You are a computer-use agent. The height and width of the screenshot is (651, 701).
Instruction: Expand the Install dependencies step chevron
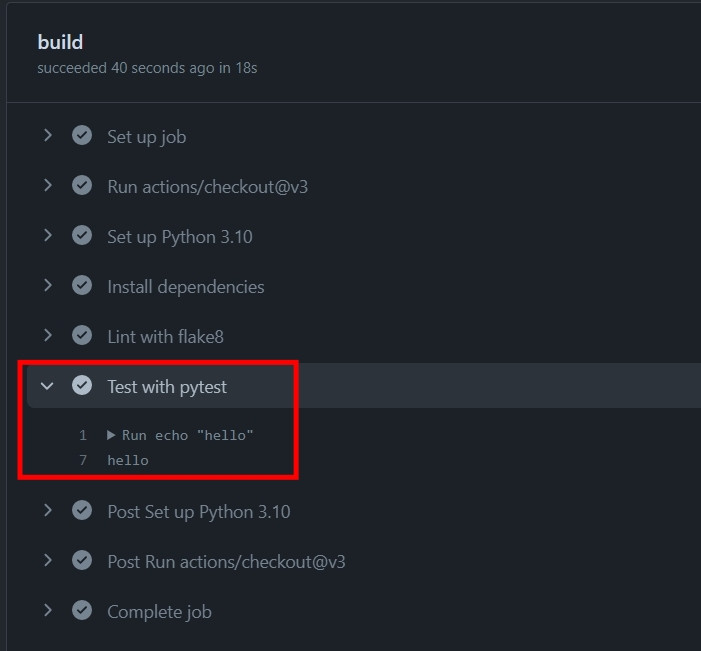coord(47,286)
